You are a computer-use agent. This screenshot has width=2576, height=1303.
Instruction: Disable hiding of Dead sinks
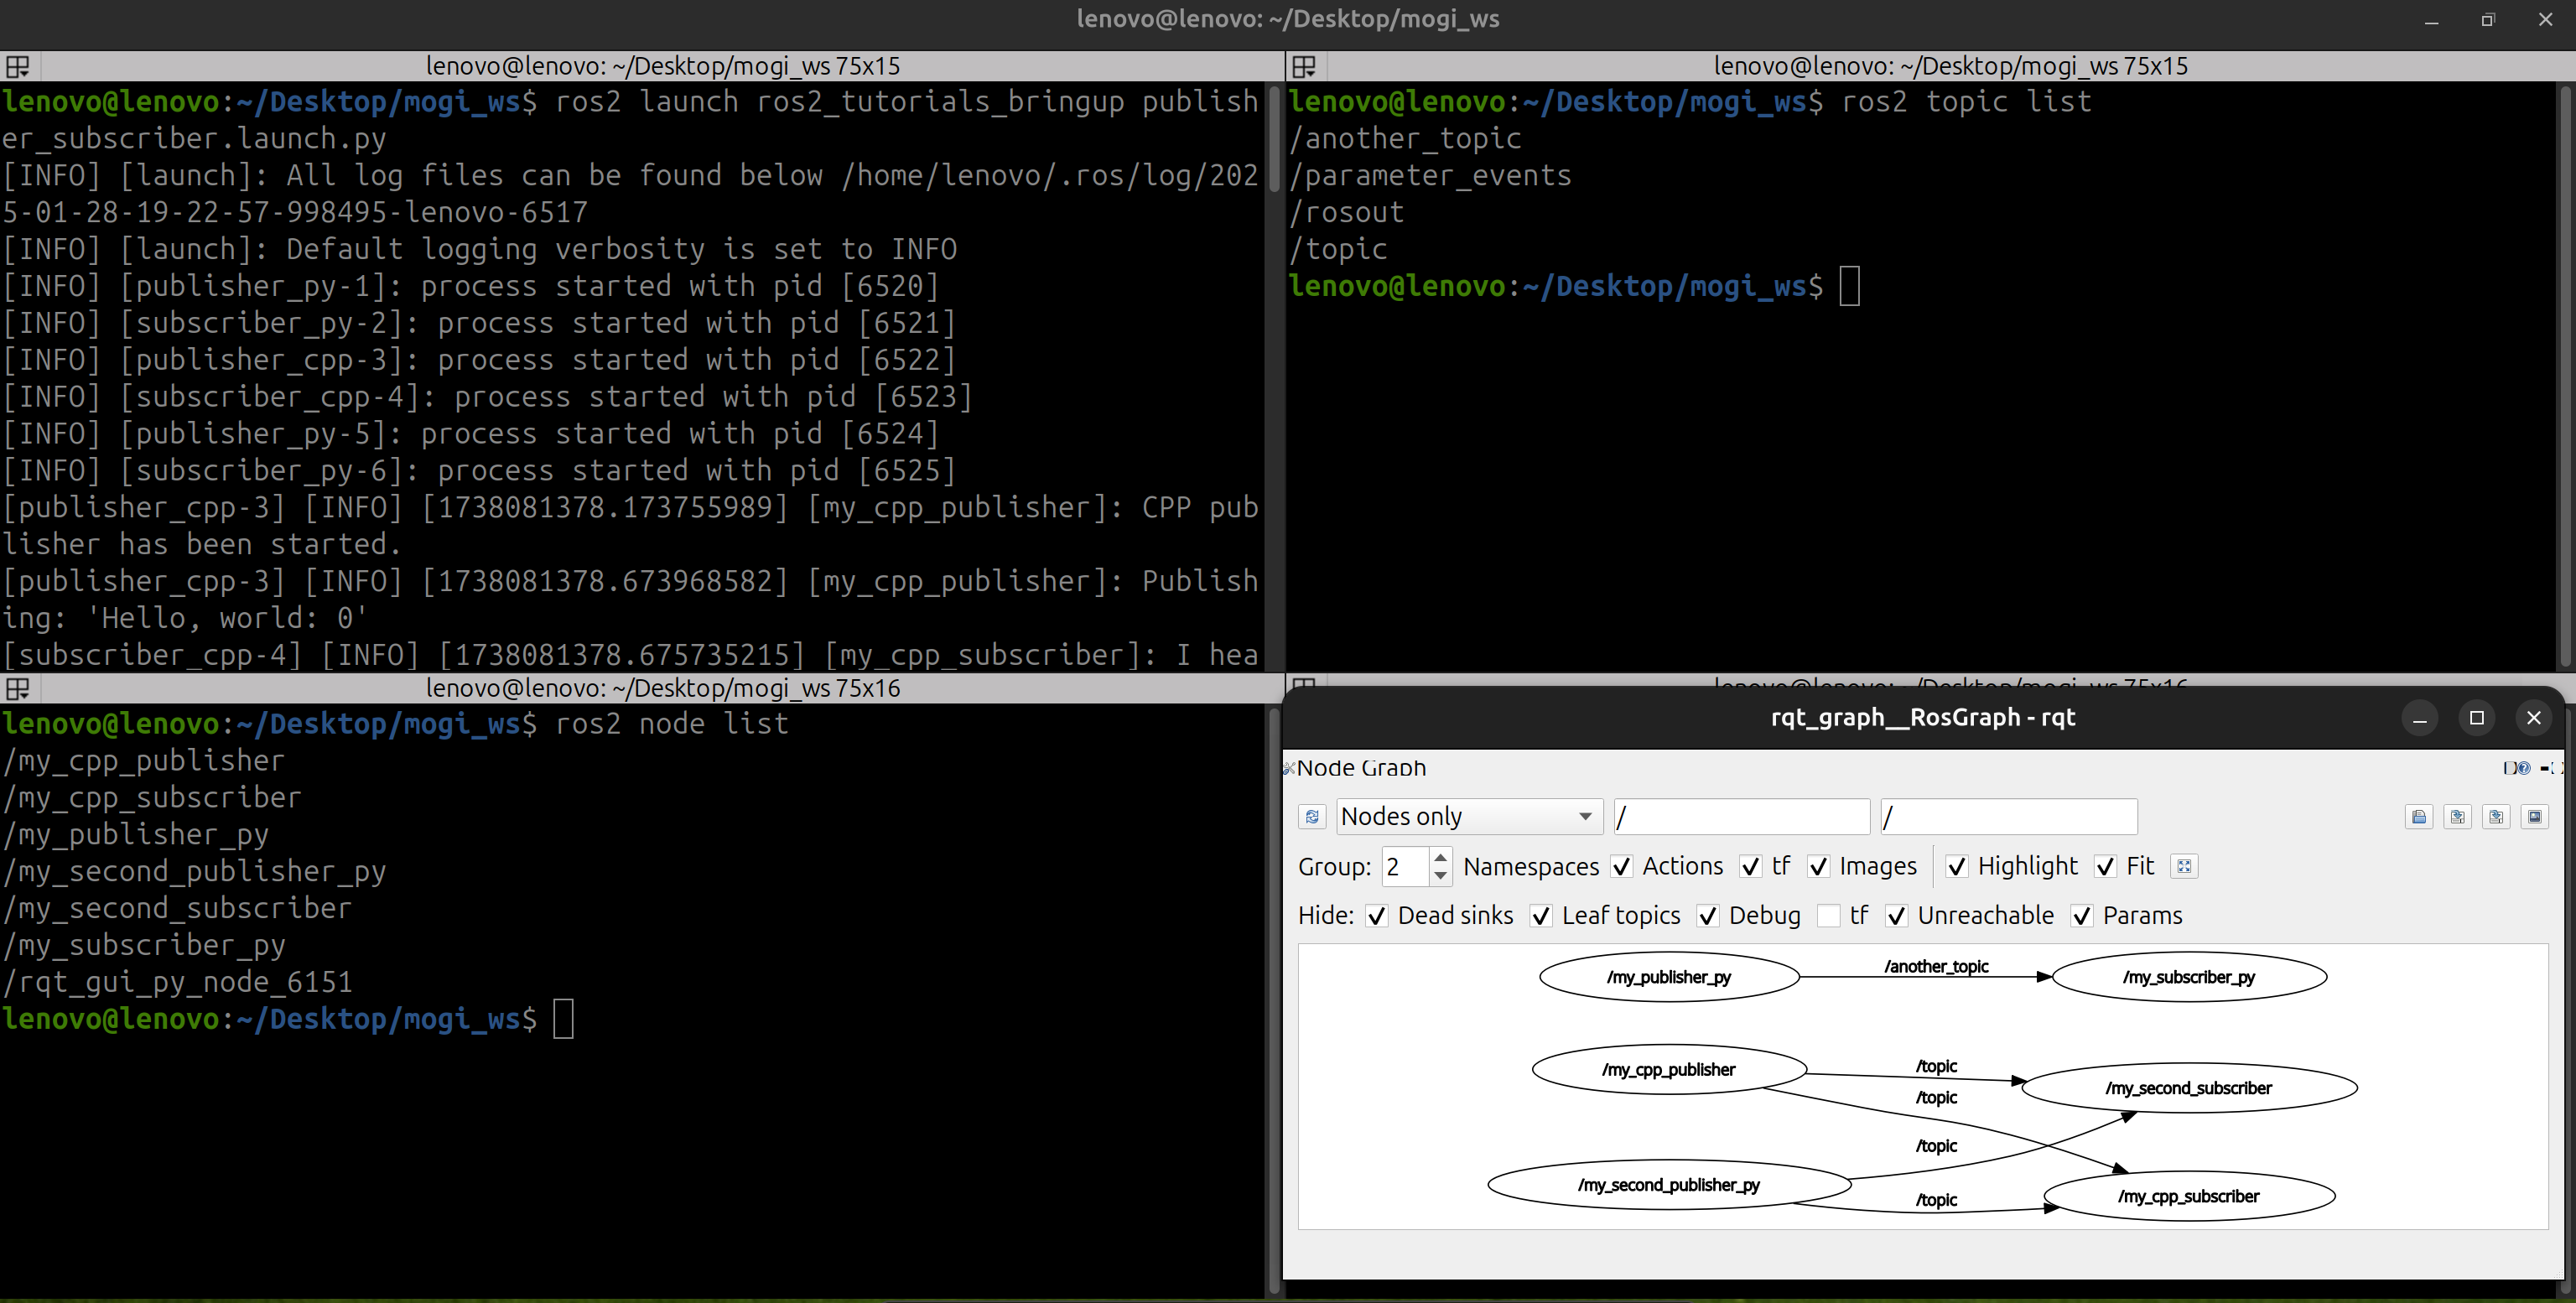[1377, 916]
